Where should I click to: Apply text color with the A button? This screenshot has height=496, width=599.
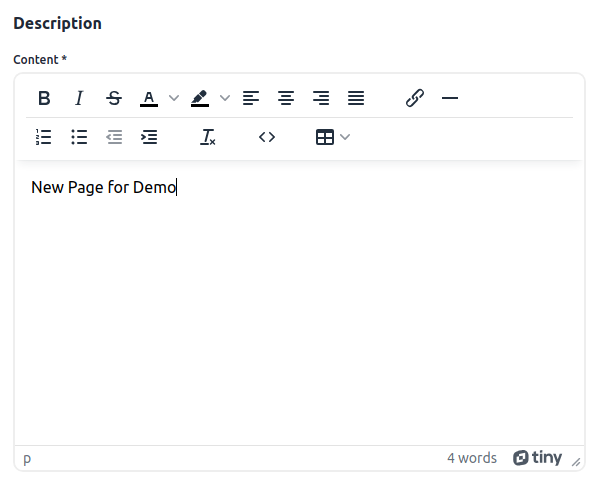(x=149, y=98)
